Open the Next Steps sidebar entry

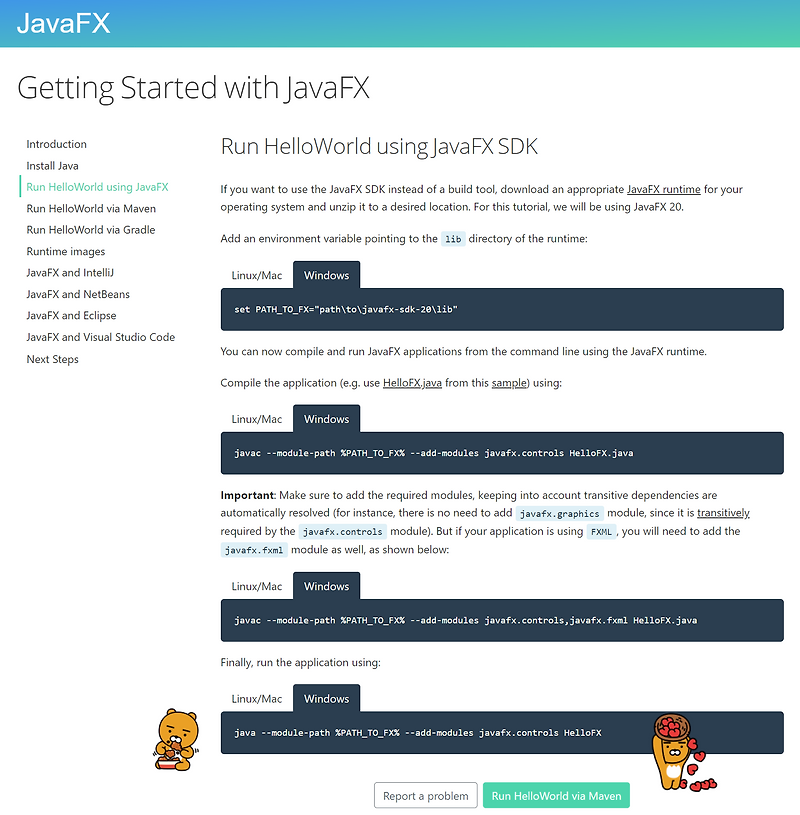52,359
